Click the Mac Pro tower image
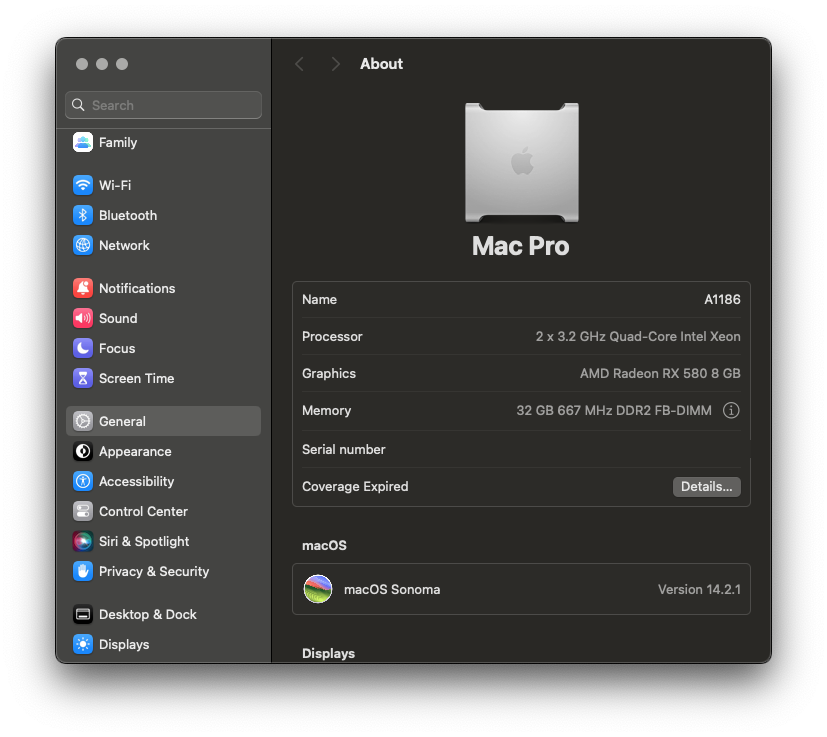 [522, 162]
